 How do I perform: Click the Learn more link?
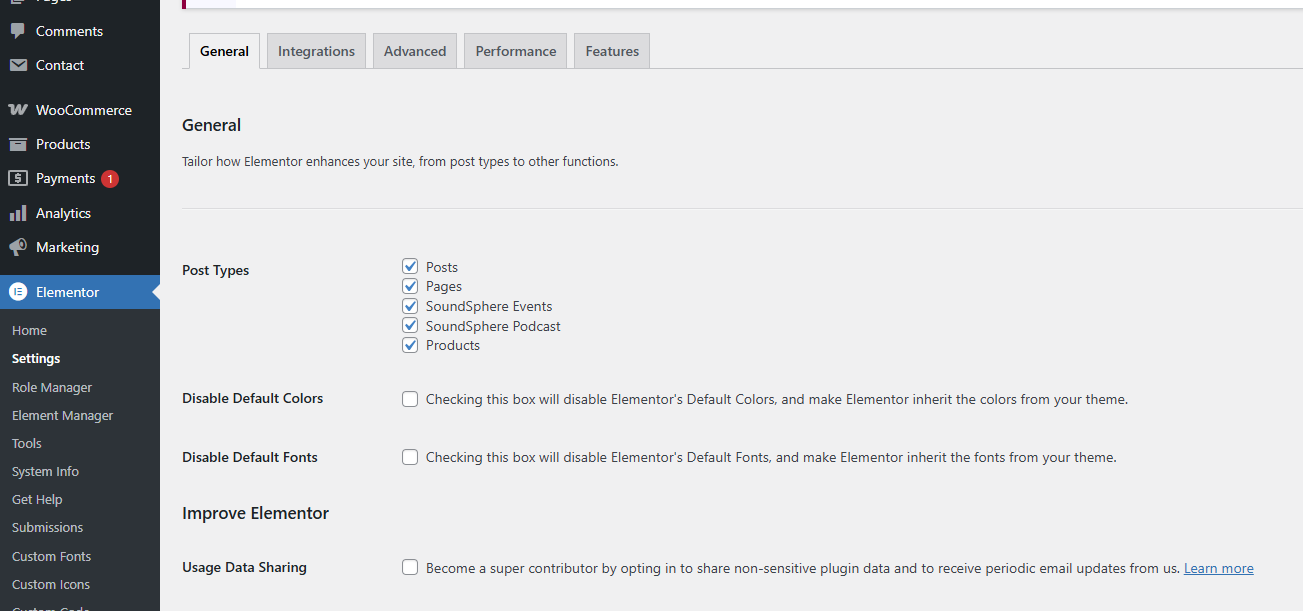click(1218, 568)
